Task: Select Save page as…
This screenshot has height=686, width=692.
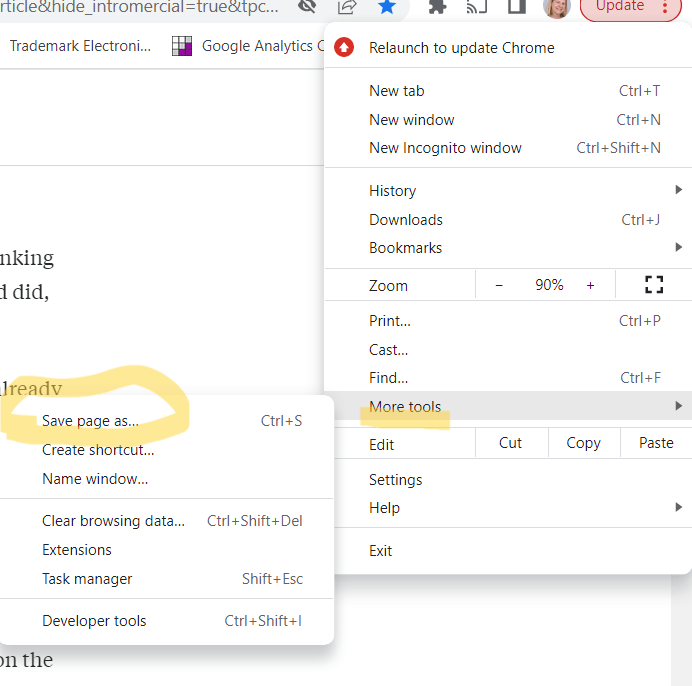Action: click(x=90, y=421)
